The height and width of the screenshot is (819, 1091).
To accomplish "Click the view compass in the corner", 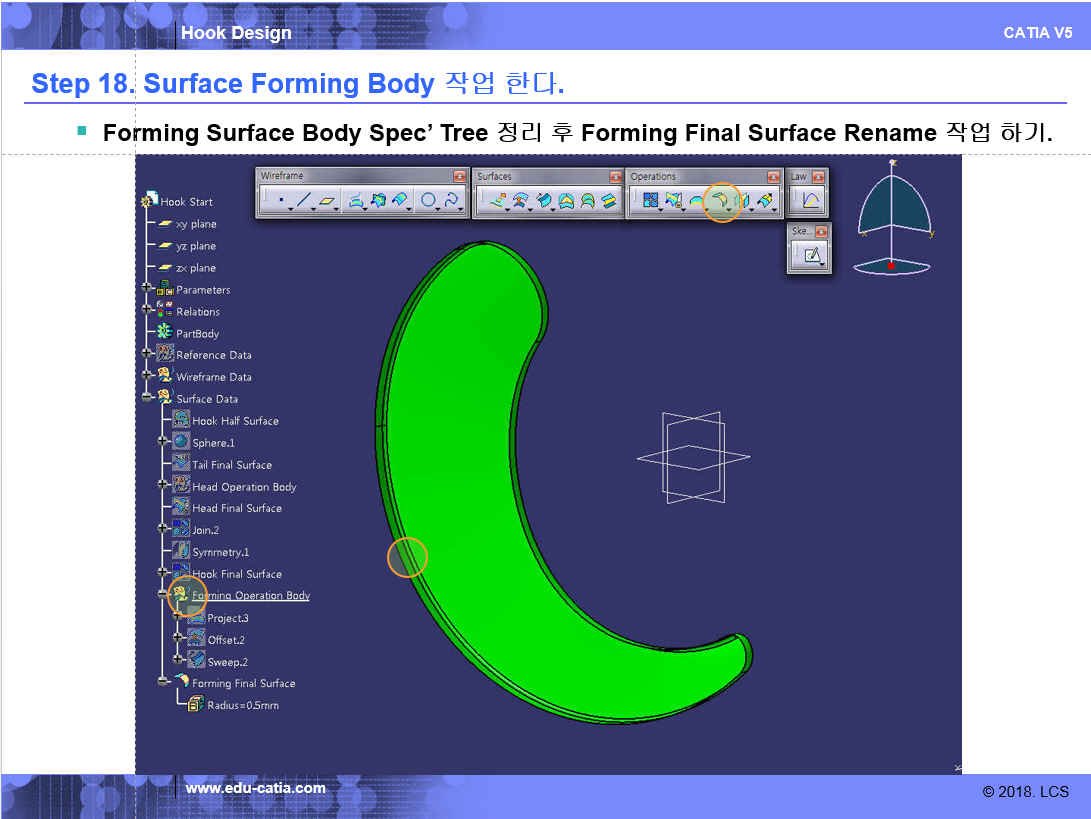I will coord(893,218).
